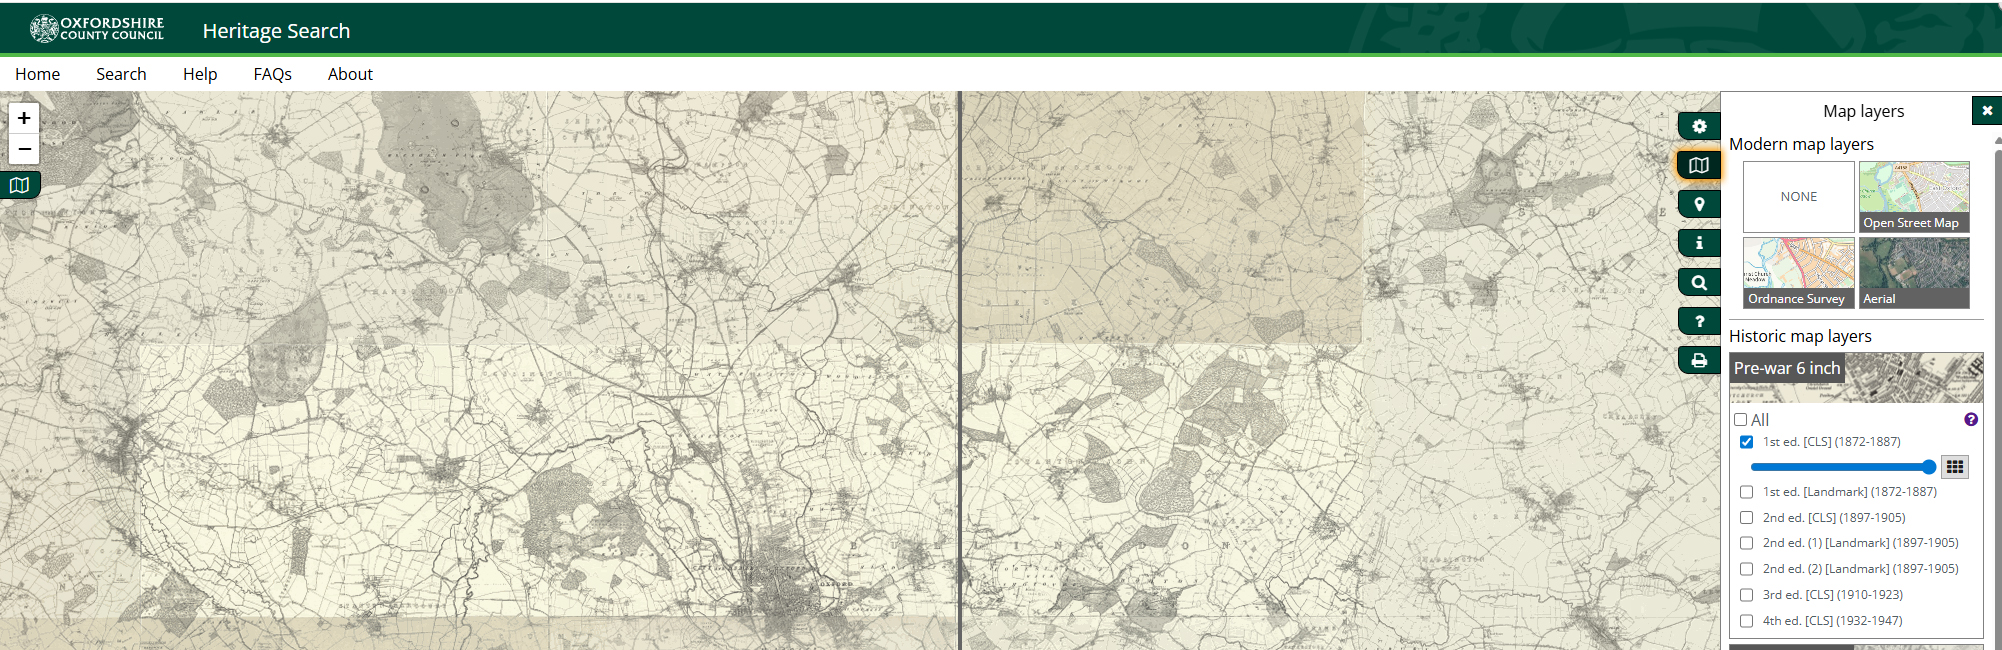Select the map layers toolbar button
The image size is (2002, 650).
coord(1699,165)
